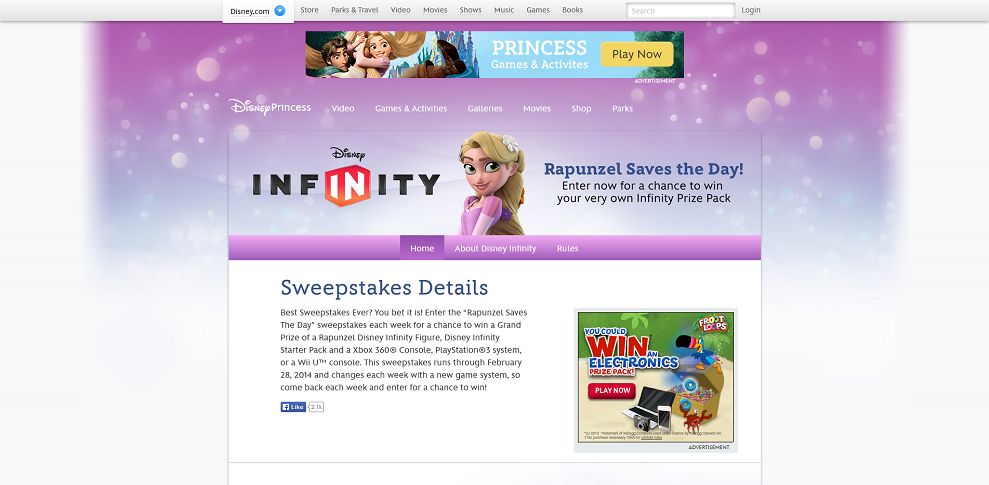Screen dimensions: 989x485
Task: Click Play Now on Froot Loops ad
Action: pyautogui.click(x=612, y=390)
